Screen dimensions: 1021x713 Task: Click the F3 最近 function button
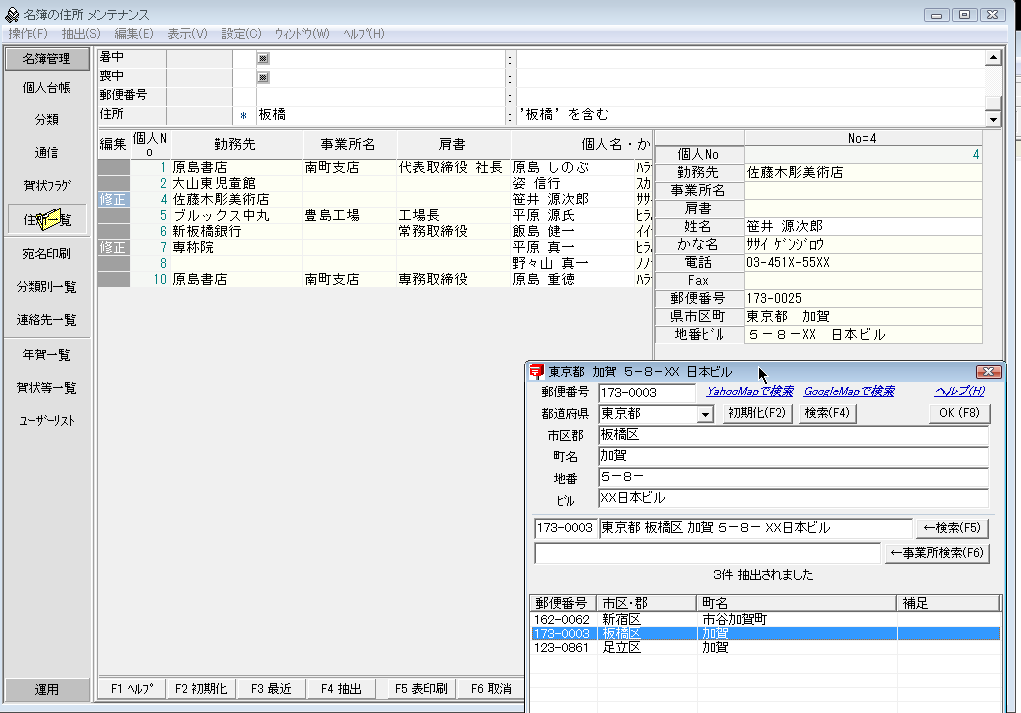(271, 689)
